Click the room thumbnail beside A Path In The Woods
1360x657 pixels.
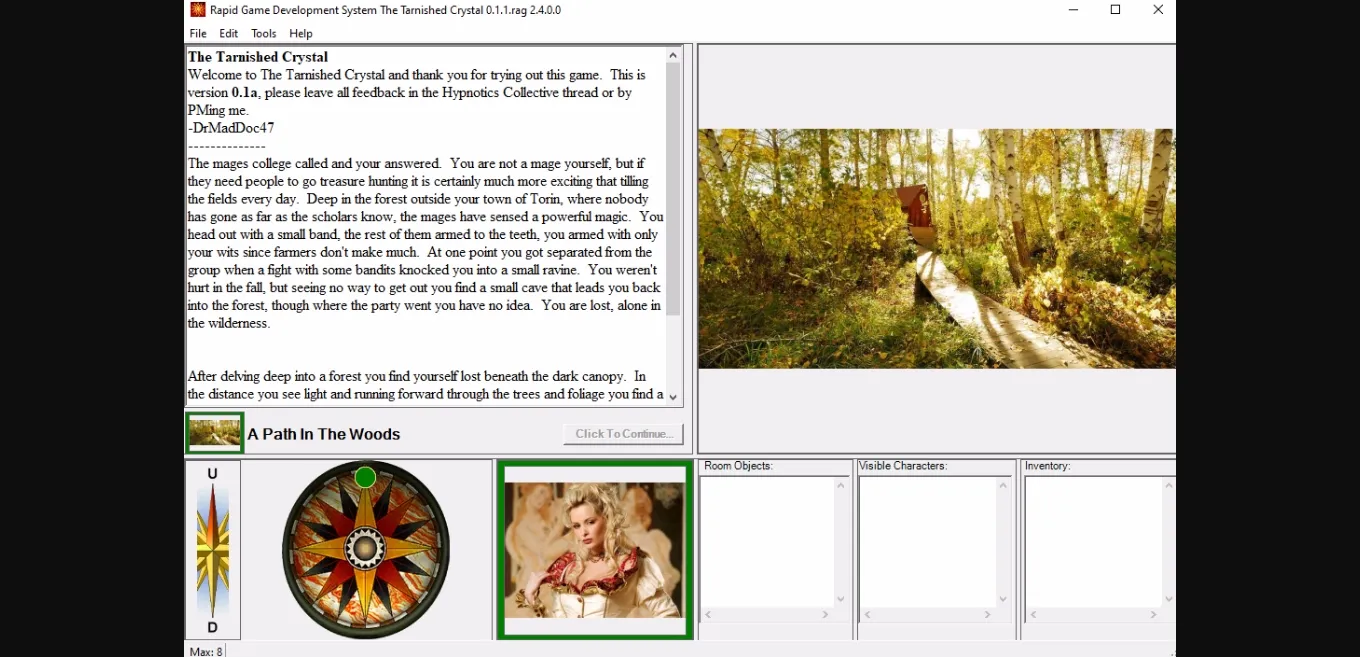click(x=215, y=433)
